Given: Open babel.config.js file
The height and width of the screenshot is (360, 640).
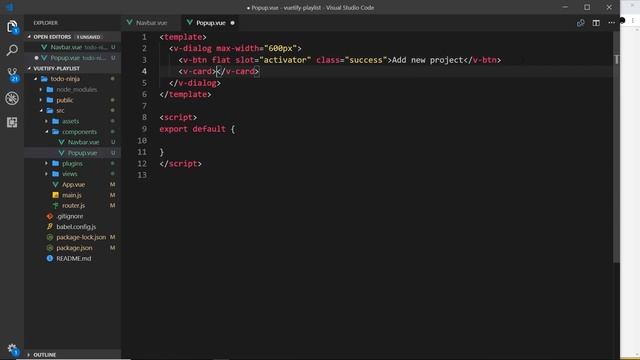Looking at the screenshot, I should (x=76, y=227).
